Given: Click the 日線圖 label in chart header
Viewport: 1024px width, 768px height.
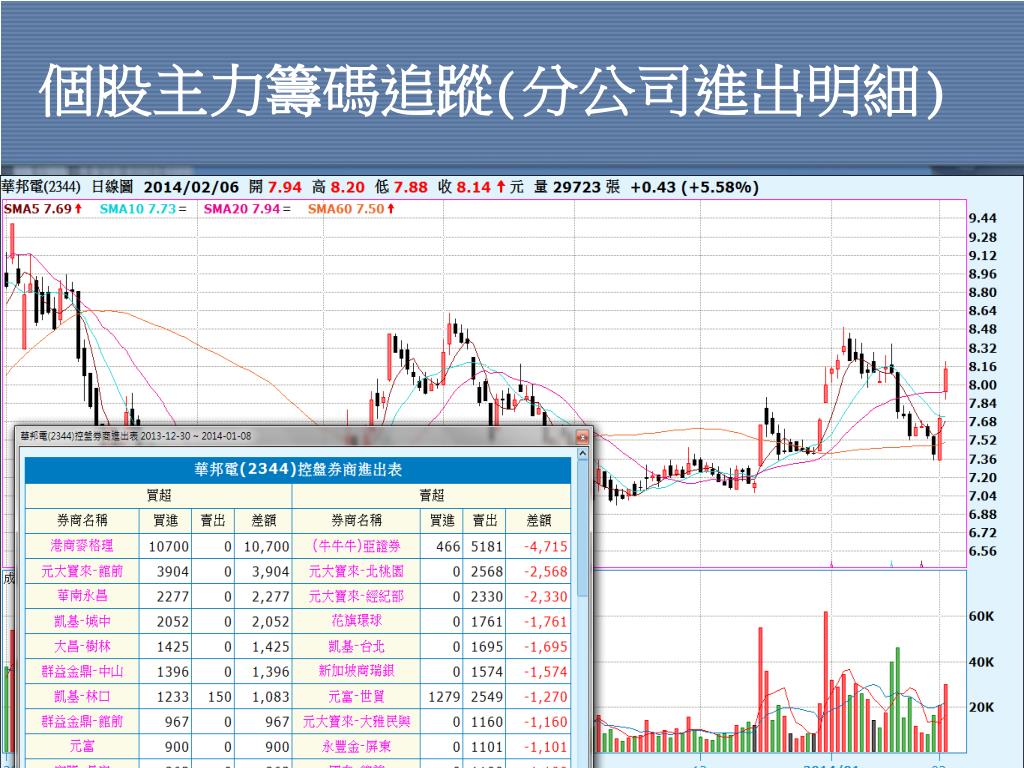Looking at the screenshot, I should point(111,187).
